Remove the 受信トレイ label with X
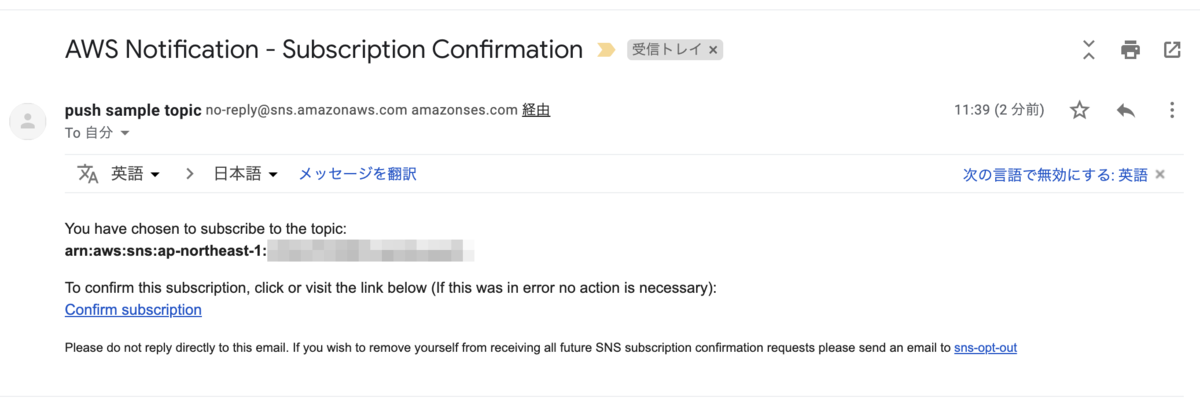The width and height of the screenshot is (1200, 412). pos(714,49)
